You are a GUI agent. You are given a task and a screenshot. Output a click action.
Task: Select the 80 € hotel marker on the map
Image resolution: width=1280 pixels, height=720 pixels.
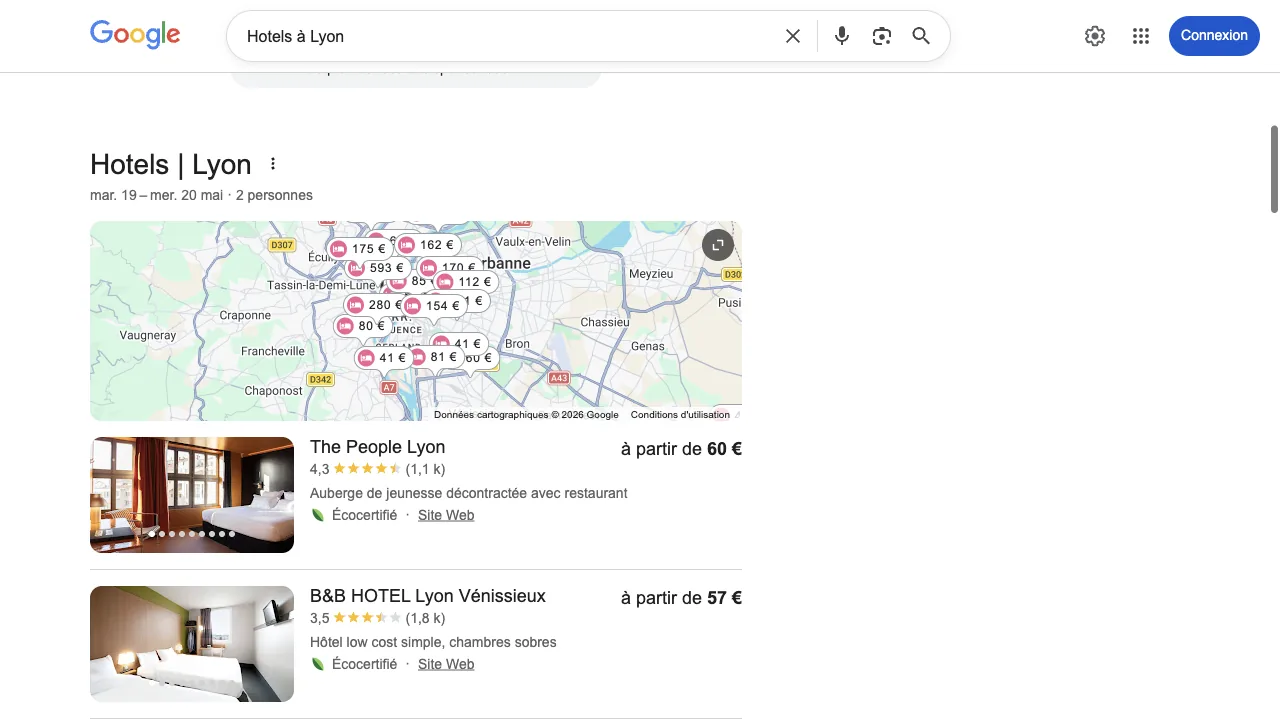tap(362, 326)
